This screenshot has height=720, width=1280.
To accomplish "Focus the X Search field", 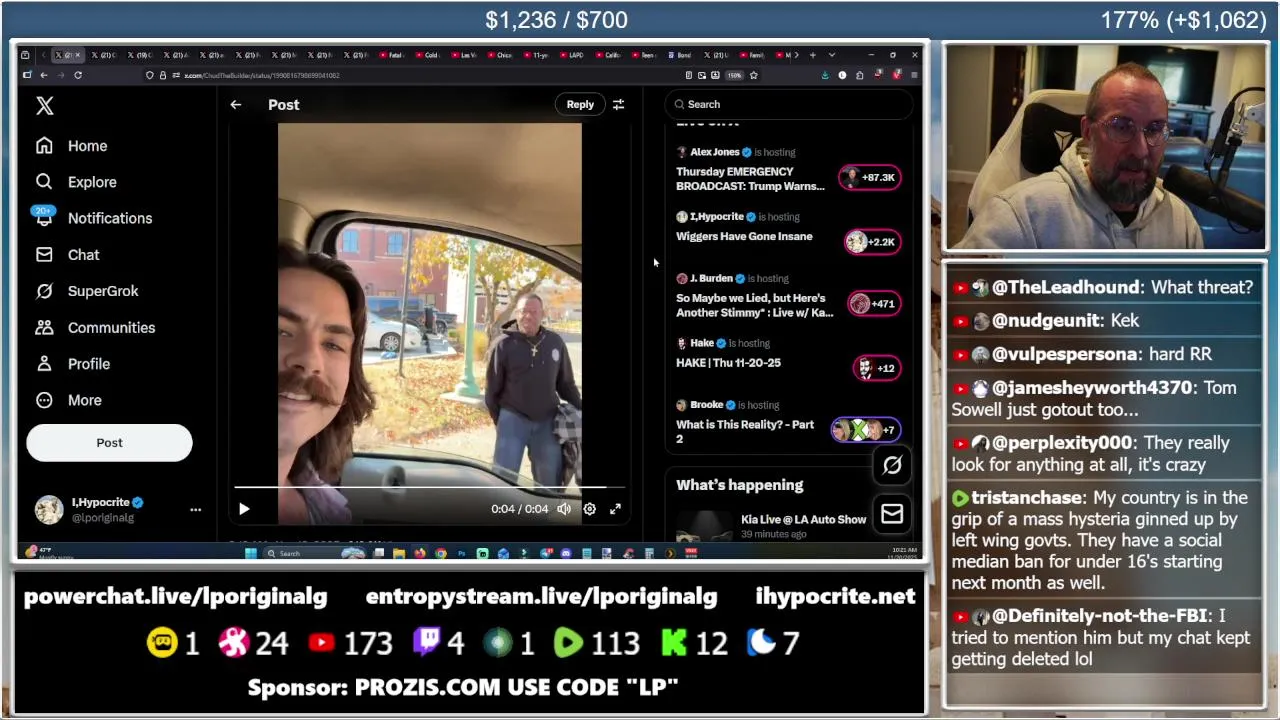I will coord(789,104).
